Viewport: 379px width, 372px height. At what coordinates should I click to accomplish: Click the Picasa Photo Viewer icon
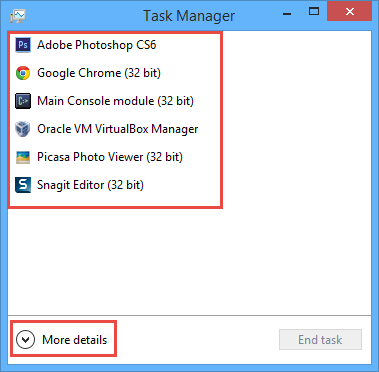tap(23, 157)
